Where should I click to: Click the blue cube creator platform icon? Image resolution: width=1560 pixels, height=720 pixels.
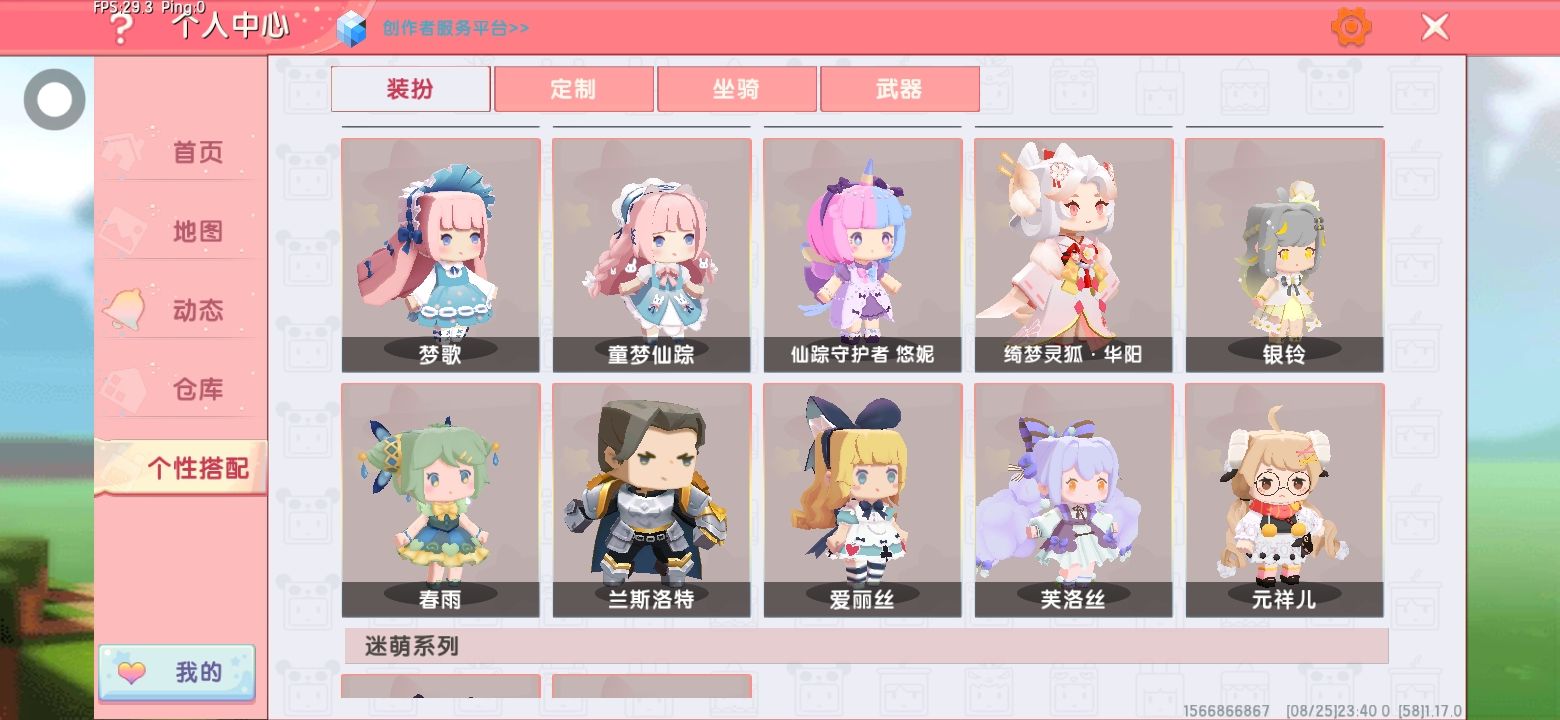(352, 28)
